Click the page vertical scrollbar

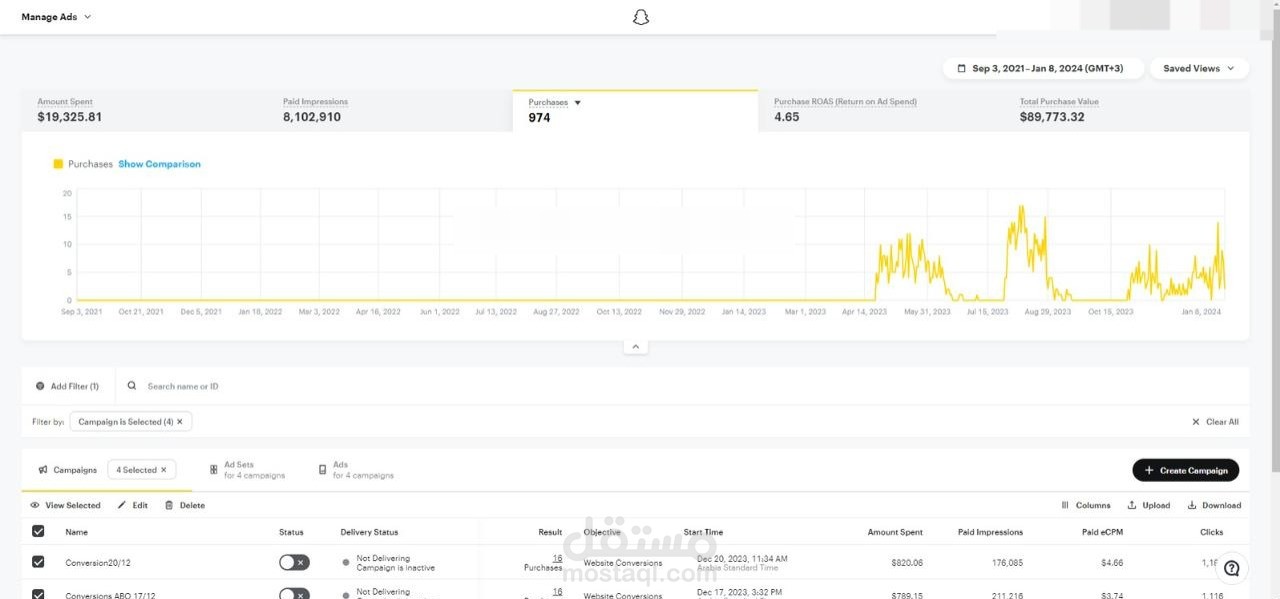[x=1274, y=240]
